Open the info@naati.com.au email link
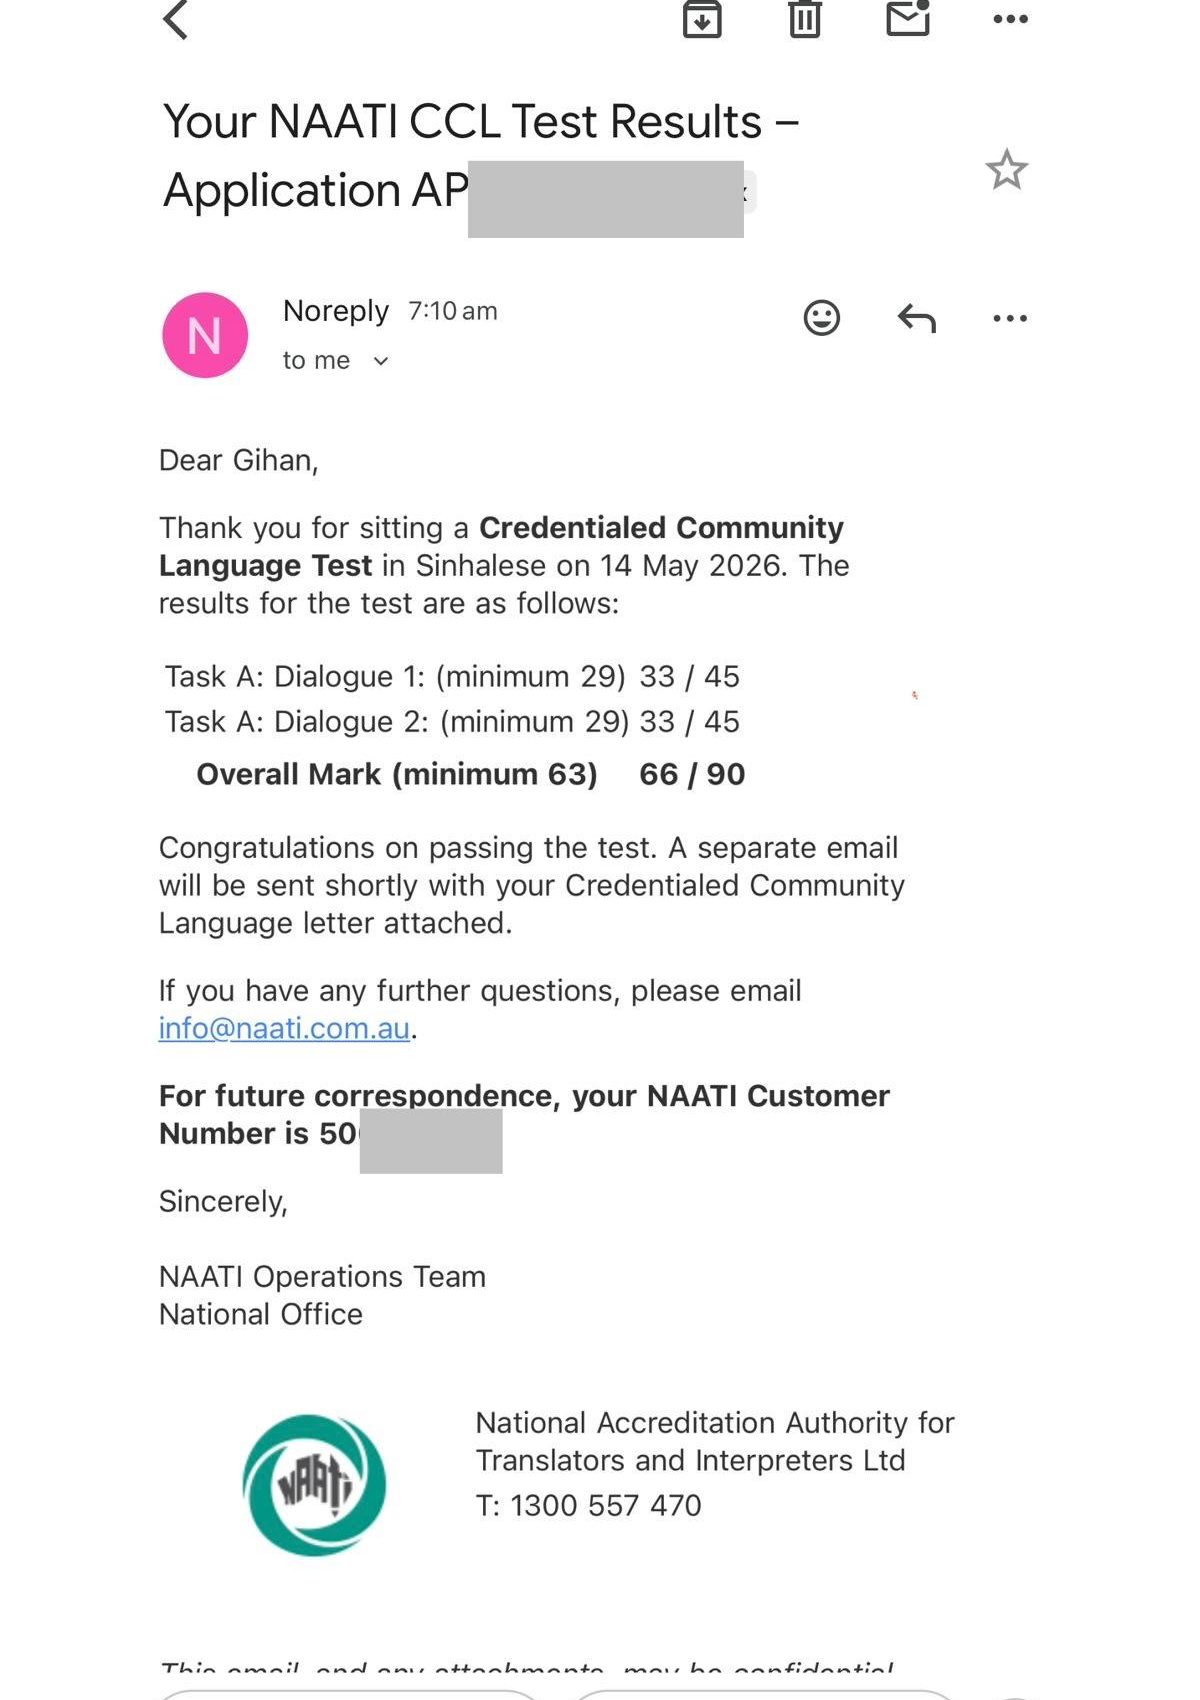The height and width of the screenshot is (1700, 1200). [x=284, y=1028]
